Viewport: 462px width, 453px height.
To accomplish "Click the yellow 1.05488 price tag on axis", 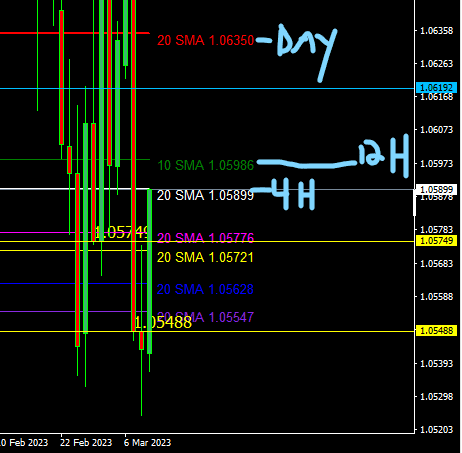I will [x=436, y=331].
